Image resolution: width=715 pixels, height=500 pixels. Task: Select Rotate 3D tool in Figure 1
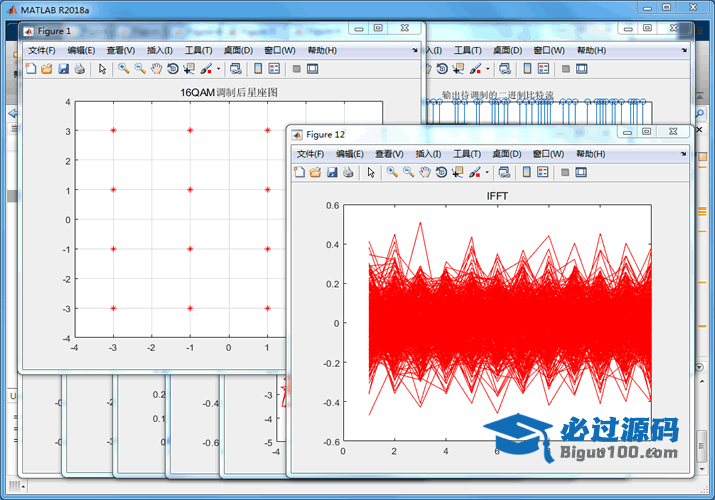172,69
